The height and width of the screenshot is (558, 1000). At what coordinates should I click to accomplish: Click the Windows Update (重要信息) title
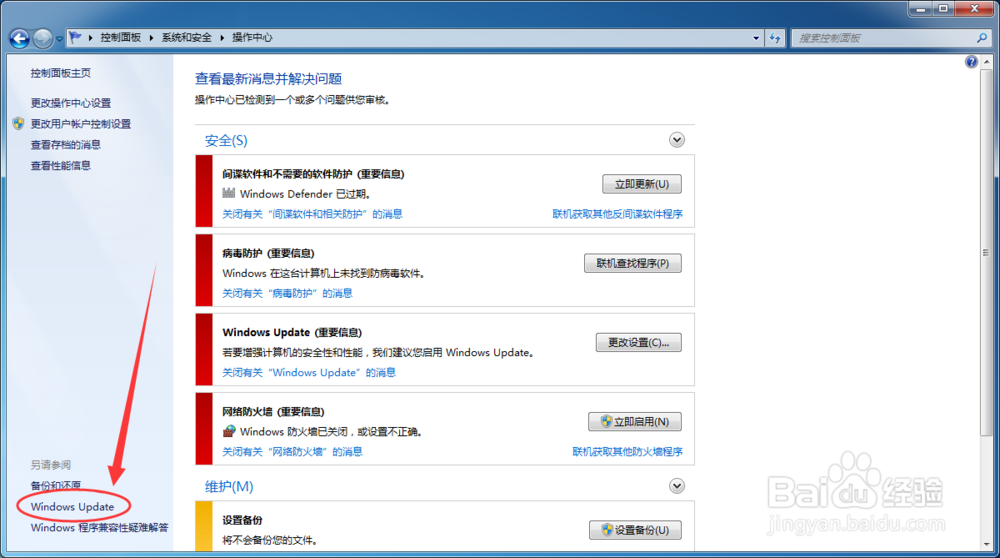tap(292, 332)
